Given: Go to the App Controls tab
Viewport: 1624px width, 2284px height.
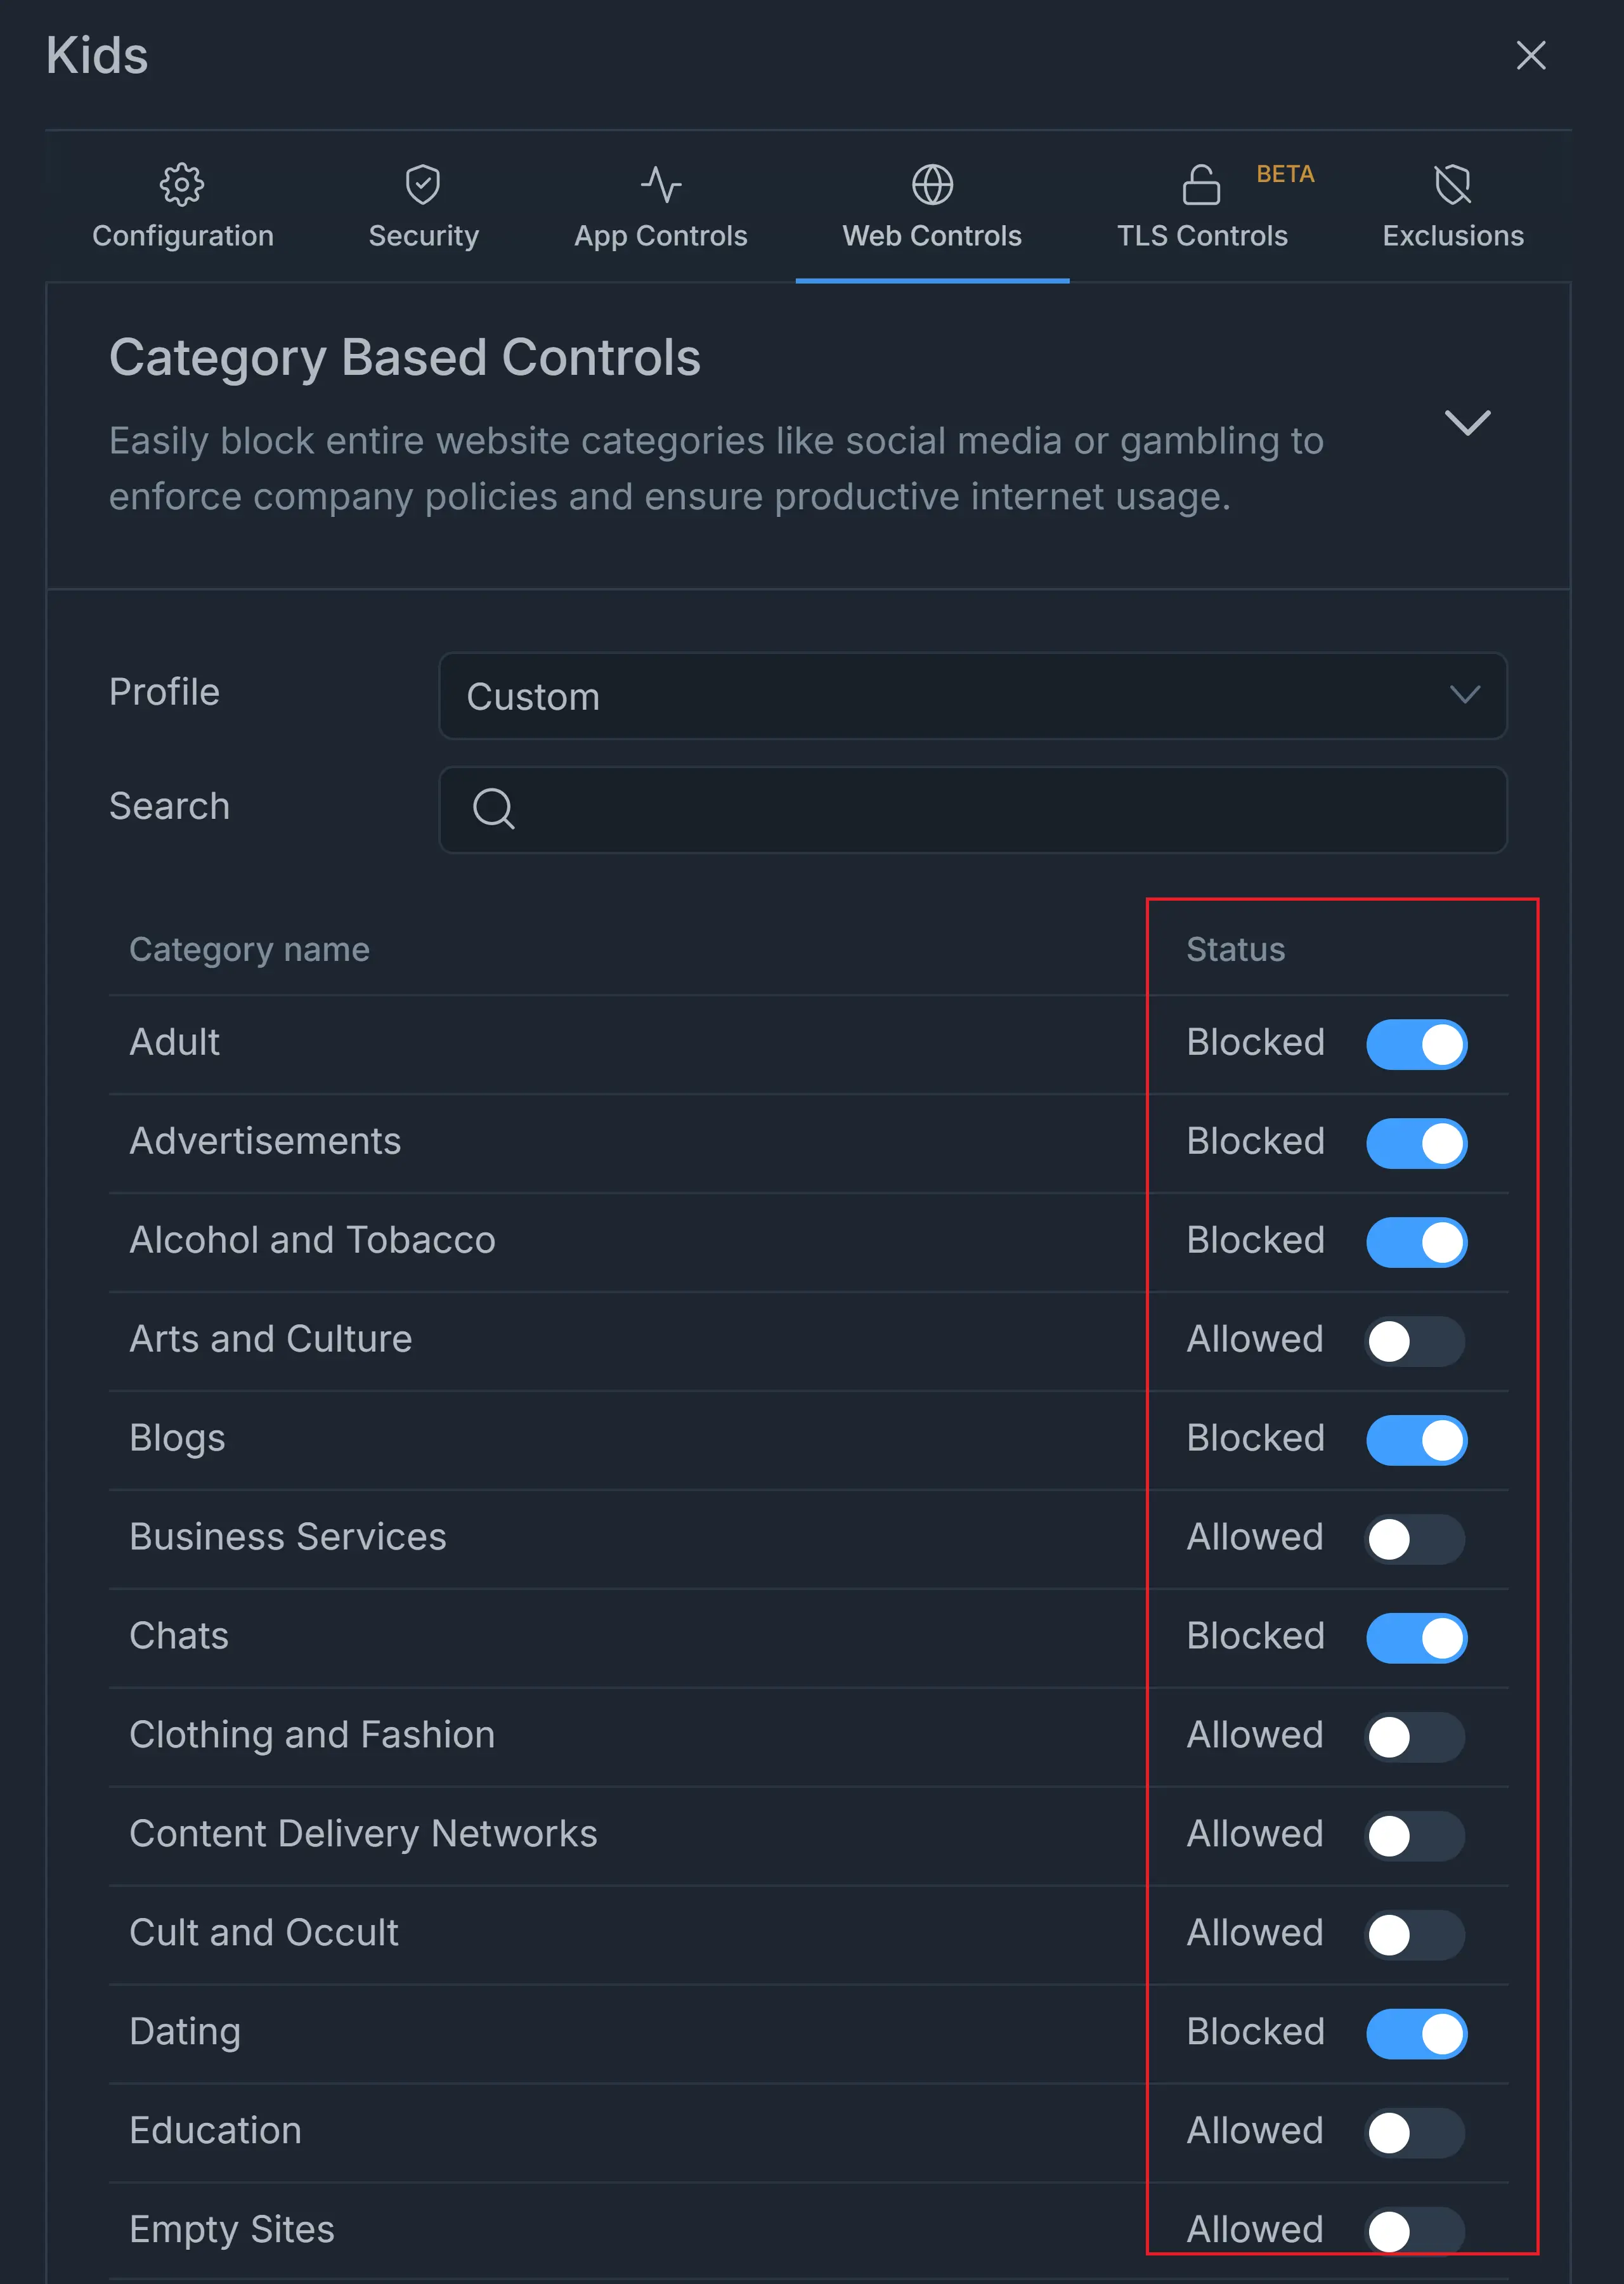Looking at the screenshot, I should (x=661, y=207).
